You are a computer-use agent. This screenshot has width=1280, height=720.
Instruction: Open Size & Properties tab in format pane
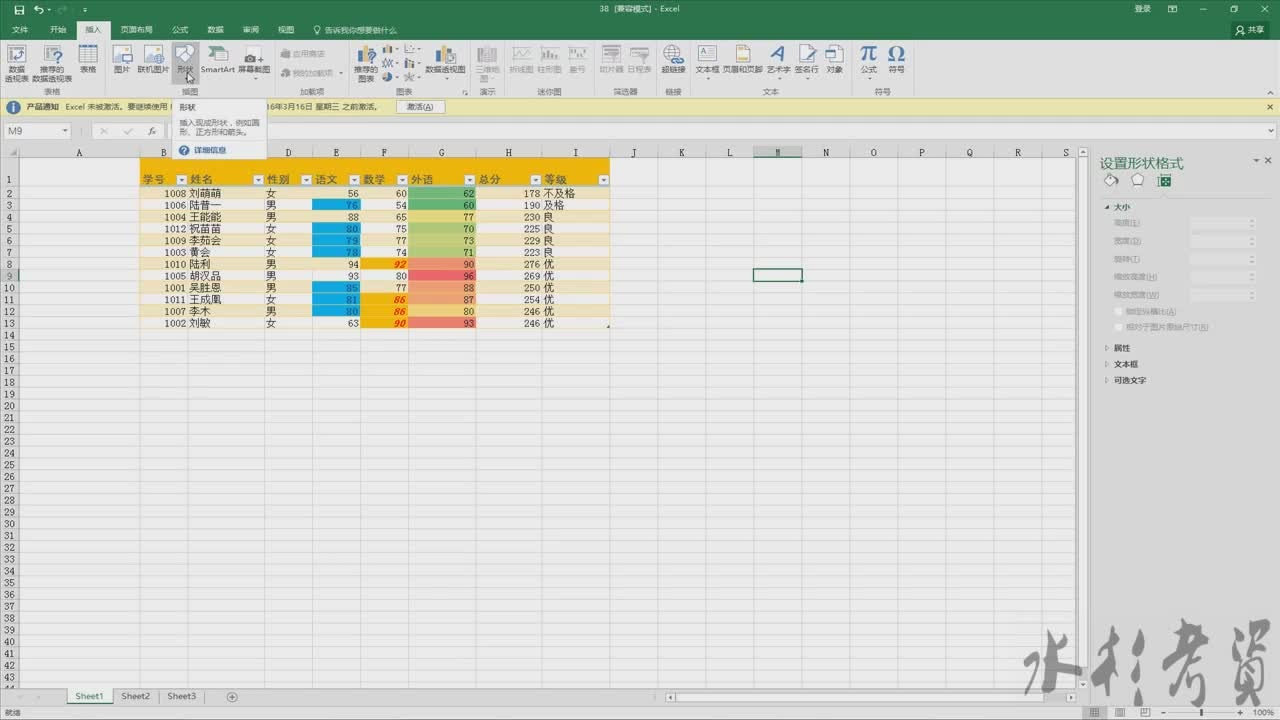[x=1164, y=180]
